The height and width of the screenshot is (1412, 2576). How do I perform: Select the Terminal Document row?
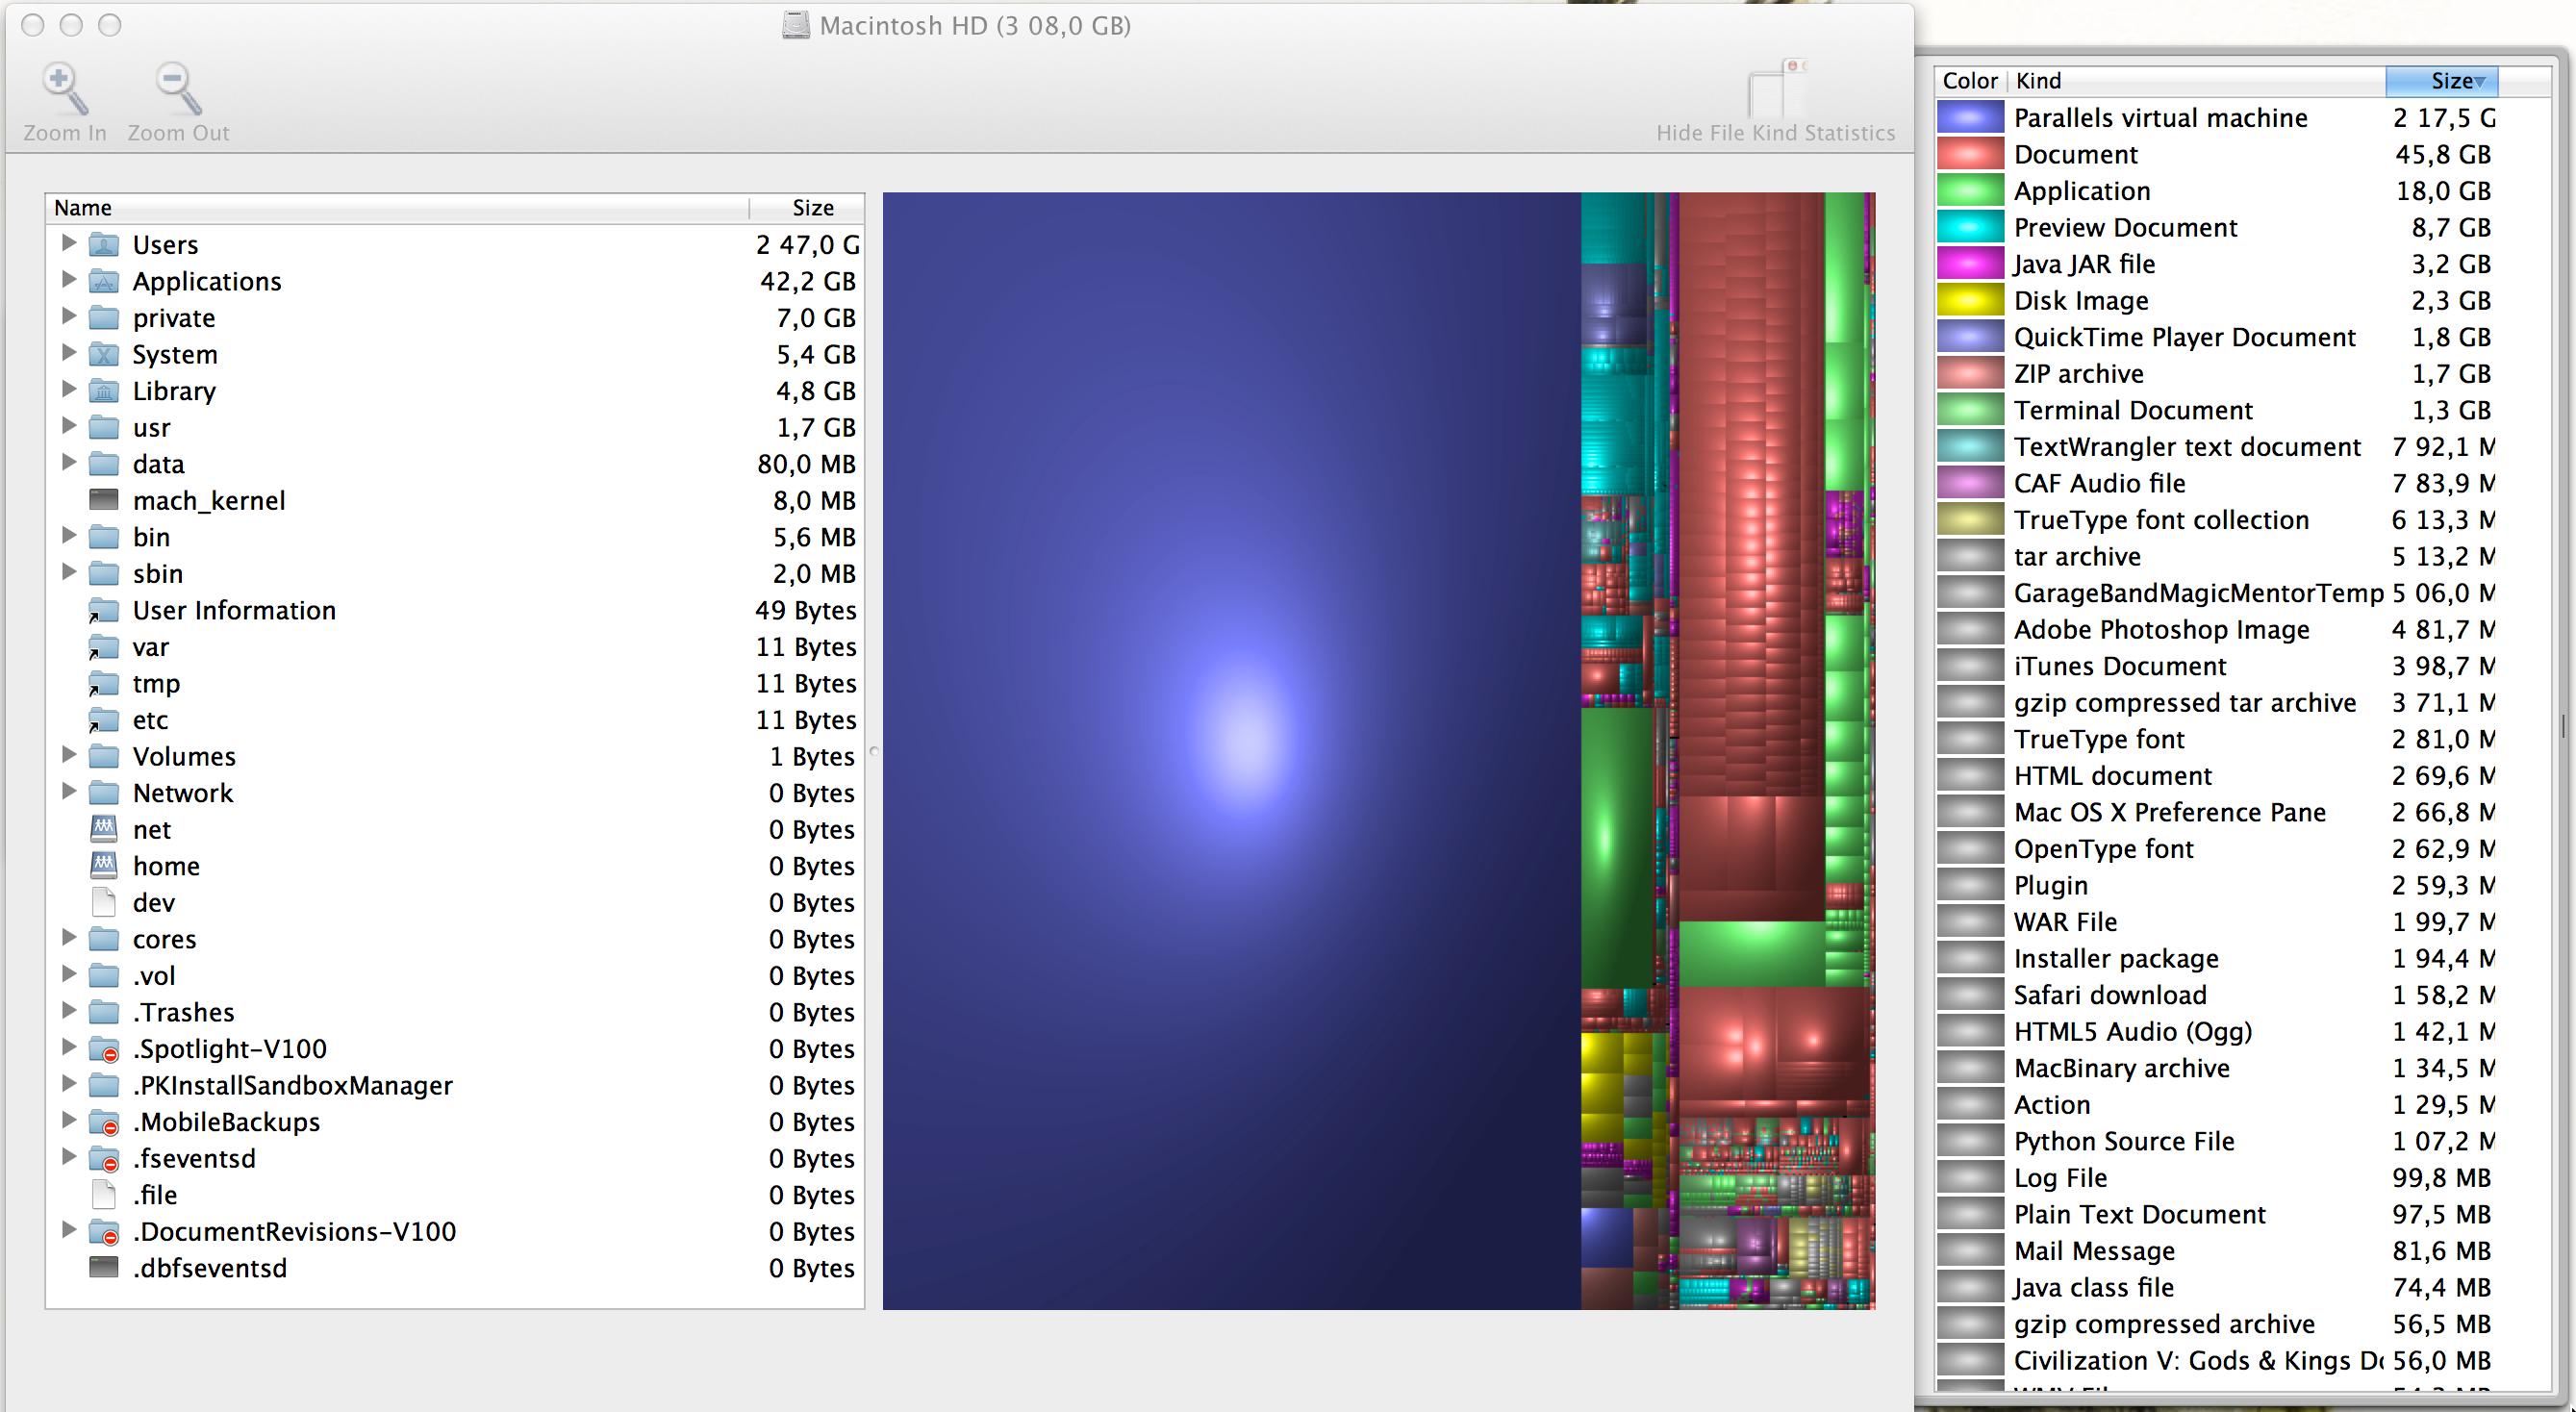coord(2216,410)
